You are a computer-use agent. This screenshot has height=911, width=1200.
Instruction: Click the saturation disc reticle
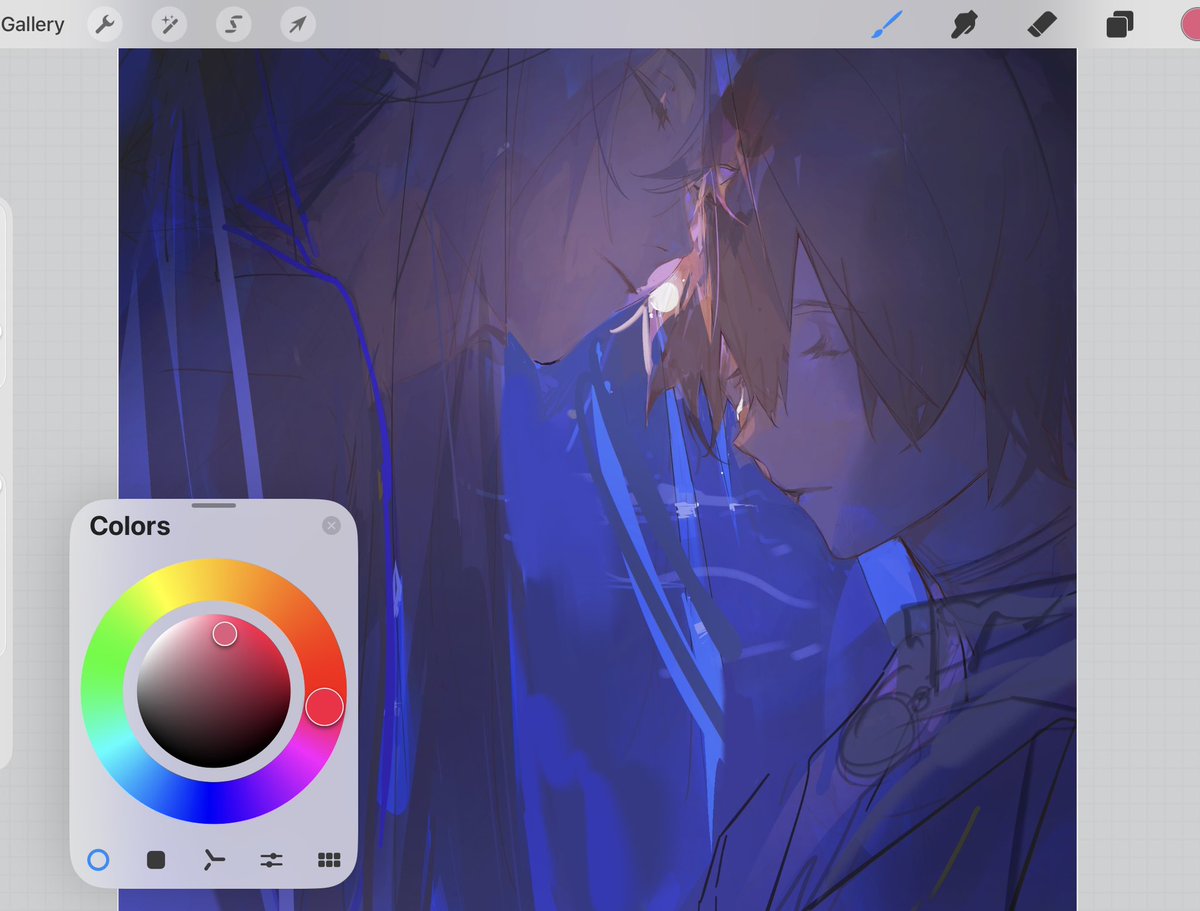coord(225,633)
